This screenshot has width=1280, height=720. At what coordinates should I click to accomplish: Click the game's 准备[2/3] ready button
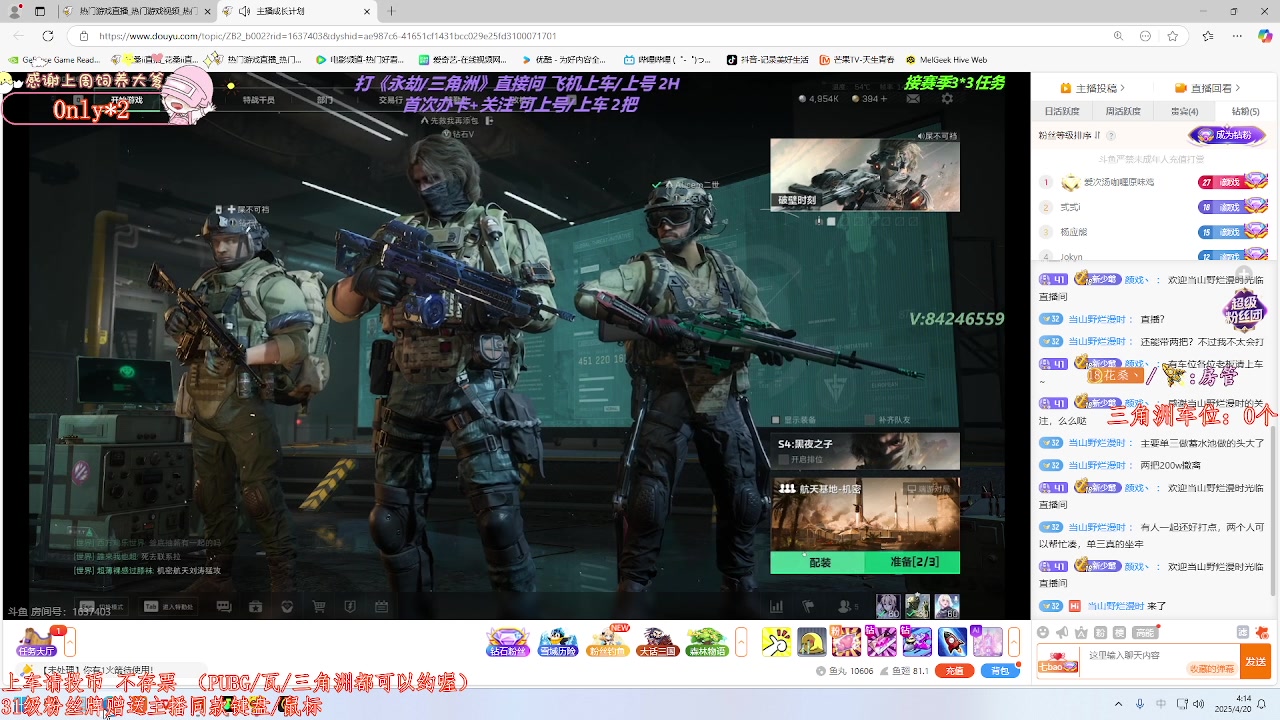click(914, 562)
